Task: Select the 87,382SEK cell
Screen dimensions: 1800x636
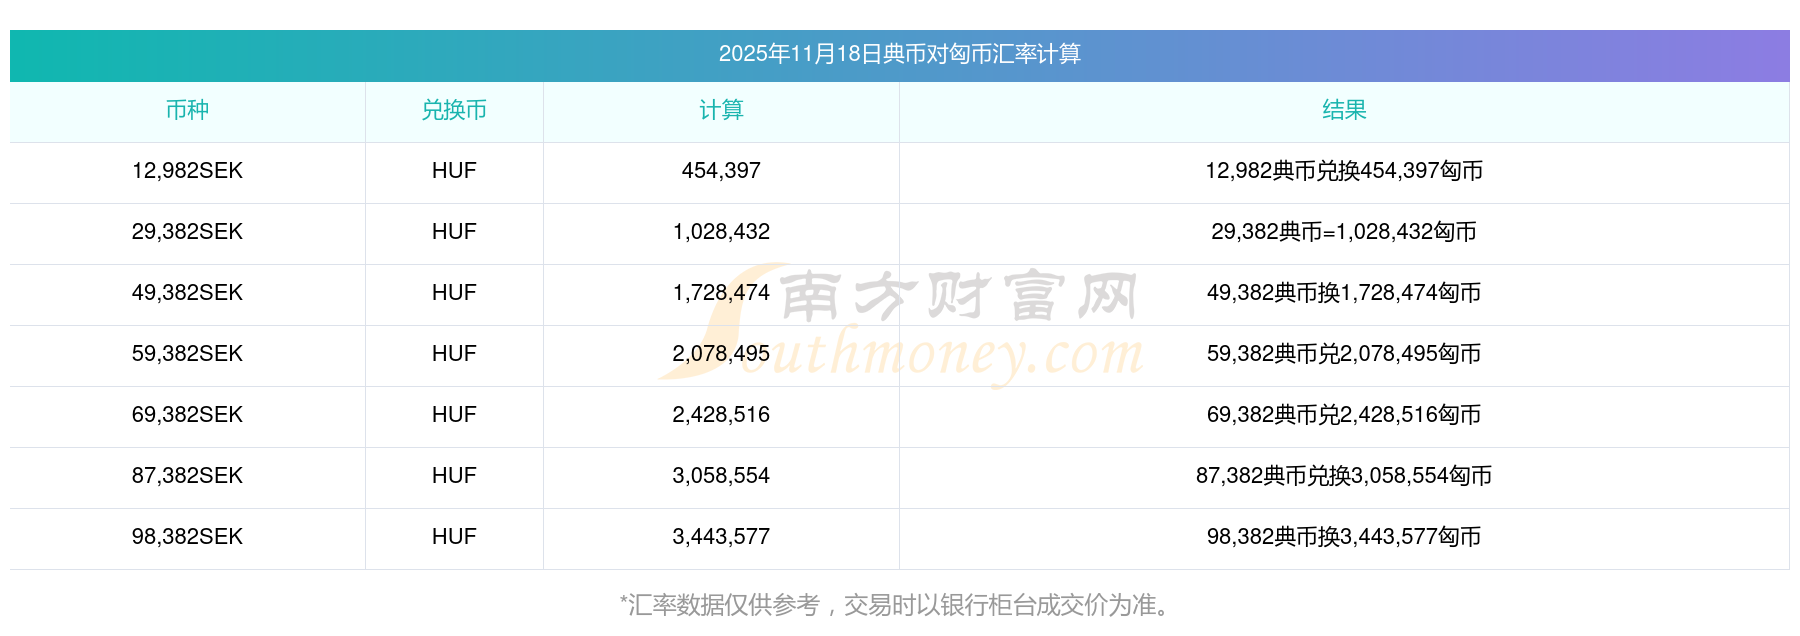Action: pos(187,476)
